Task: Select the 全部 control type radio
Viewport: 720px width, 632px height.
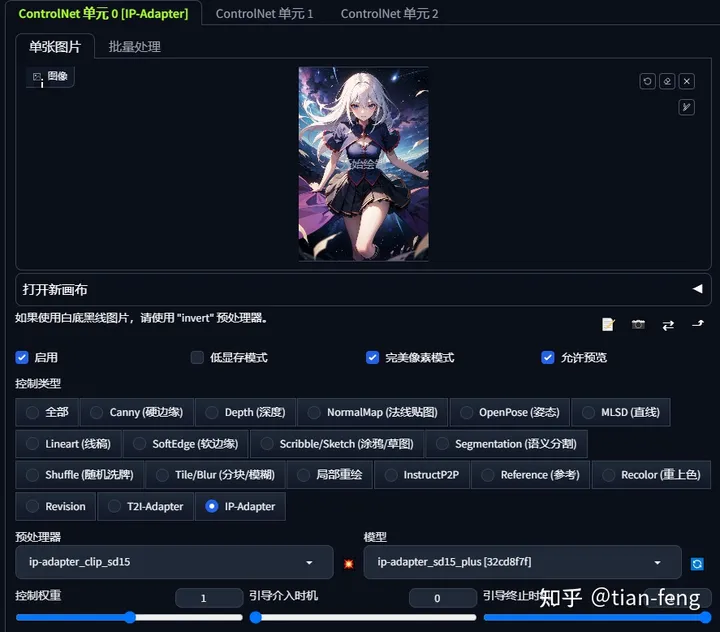Action: [x=47, y=412]
